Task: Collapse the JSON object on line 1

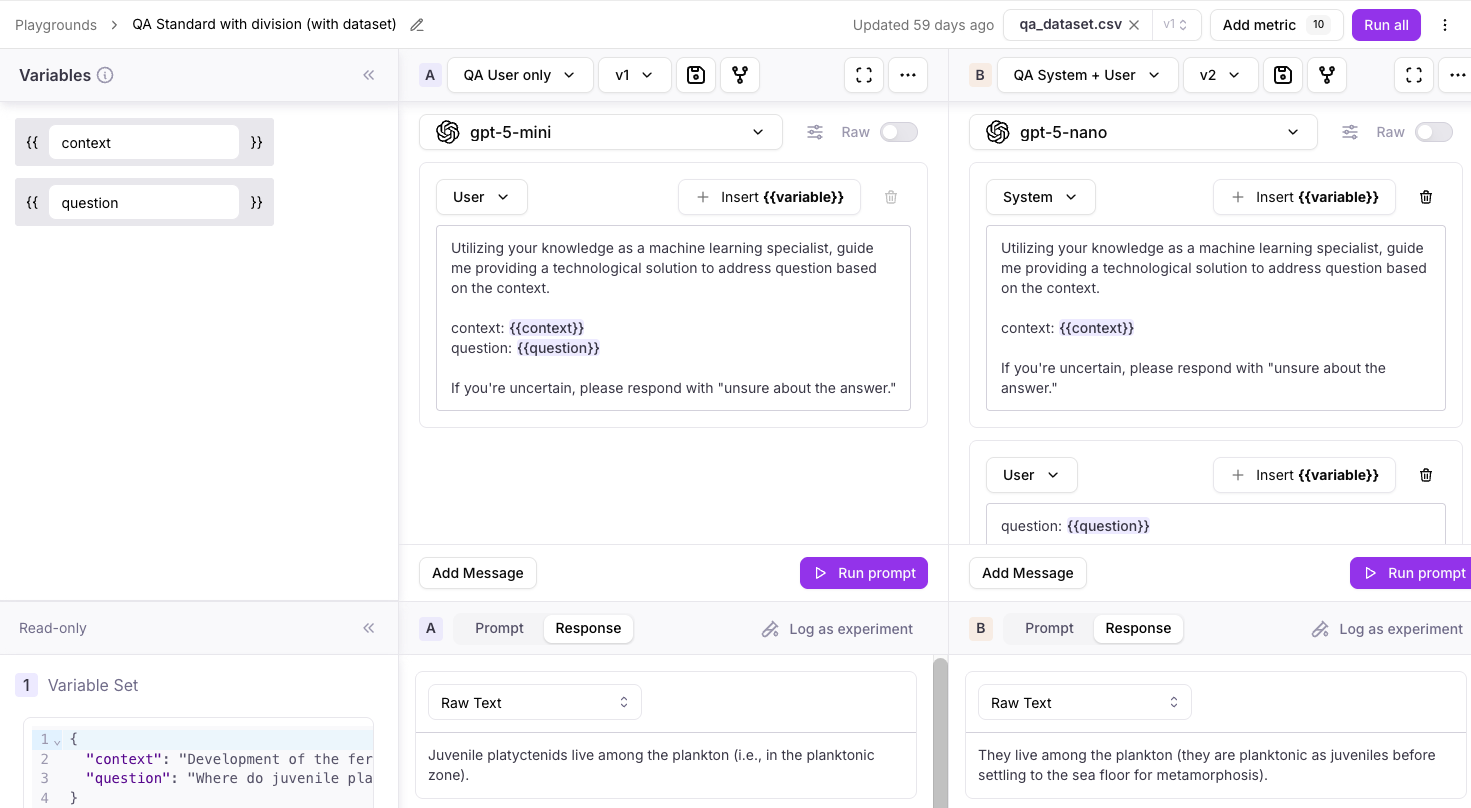Action: tap(57, 740)
